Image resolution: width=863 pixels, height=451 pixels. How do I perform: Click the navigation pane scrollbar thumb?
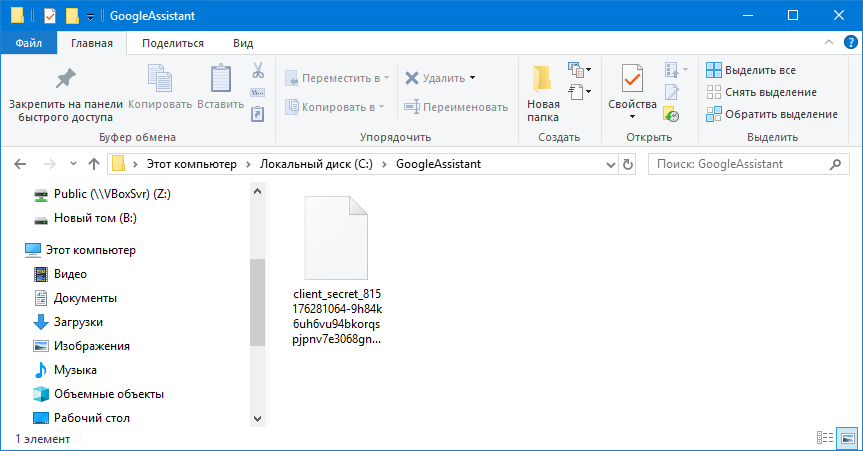tap(258, 302)
